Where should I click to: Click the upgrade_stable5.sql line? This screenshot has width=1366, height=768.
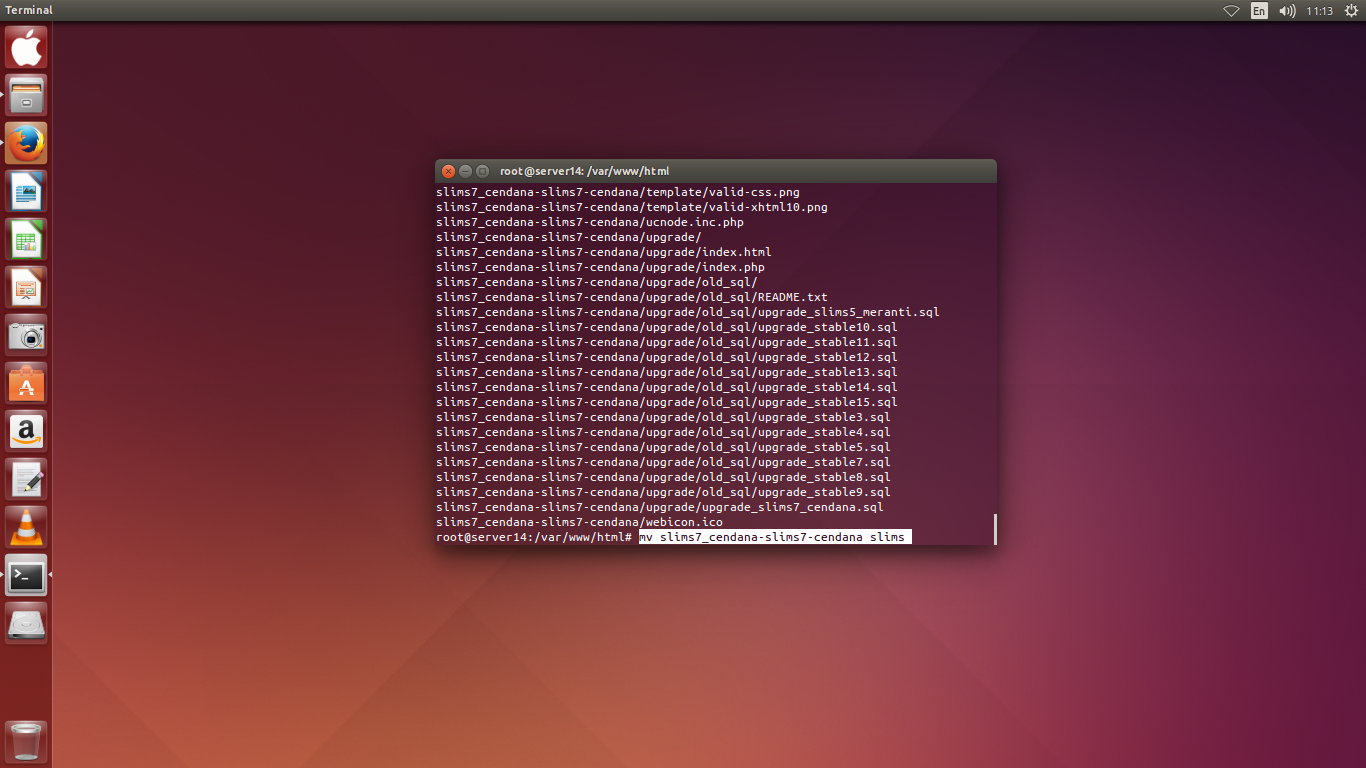click(x=663, y=447)
